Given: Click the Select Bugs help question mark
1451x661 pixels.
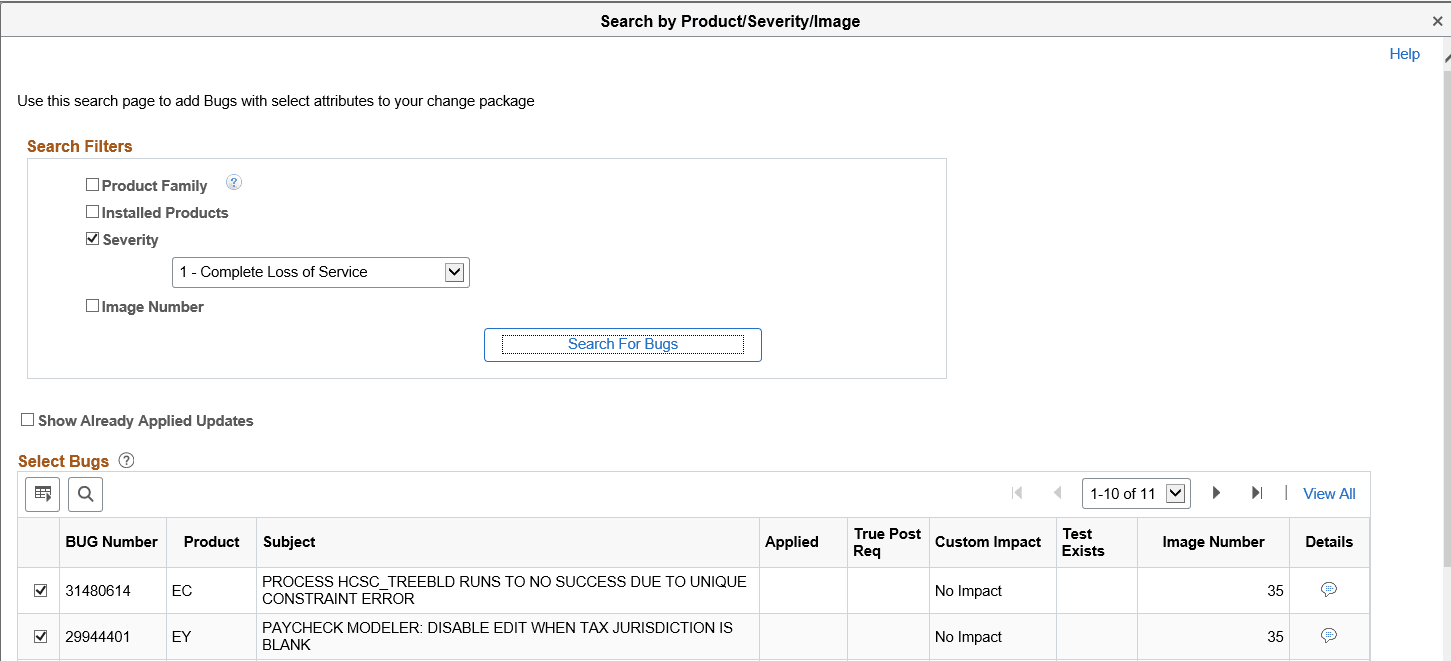Looking at the screenshot, I should coord(126,460).
